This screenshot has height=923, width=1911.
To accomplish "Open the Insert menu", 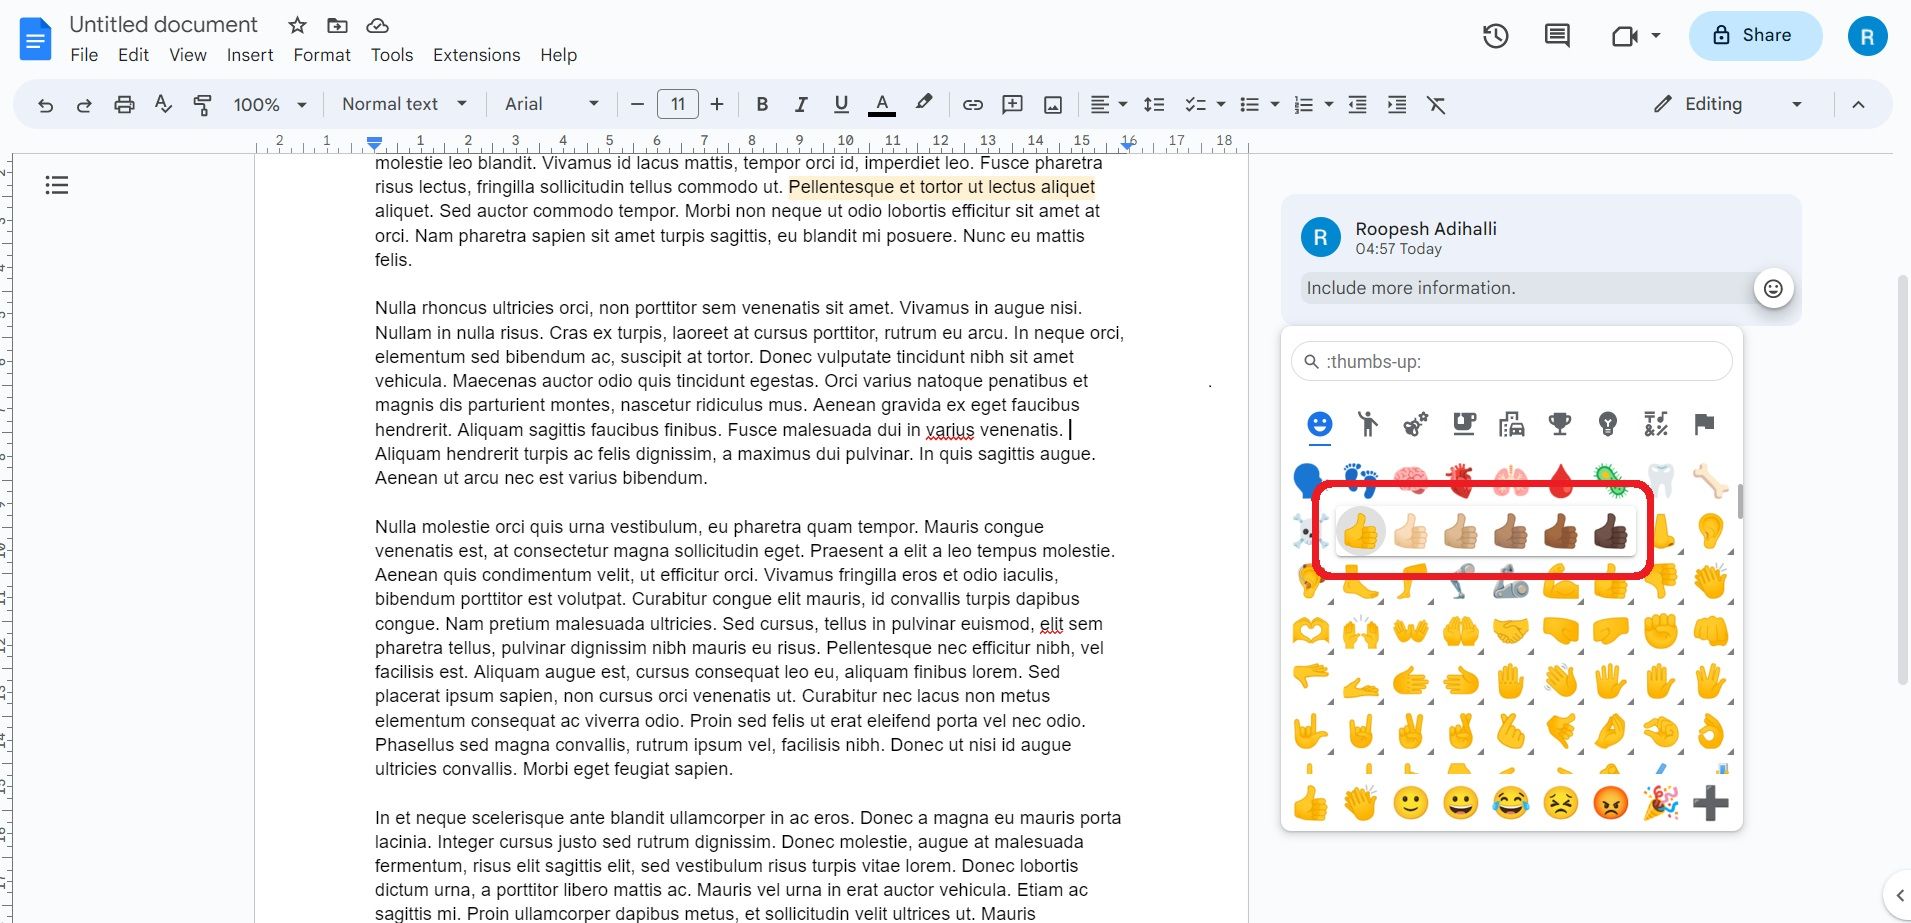I will pyautogui.click(x=249, y=55).
